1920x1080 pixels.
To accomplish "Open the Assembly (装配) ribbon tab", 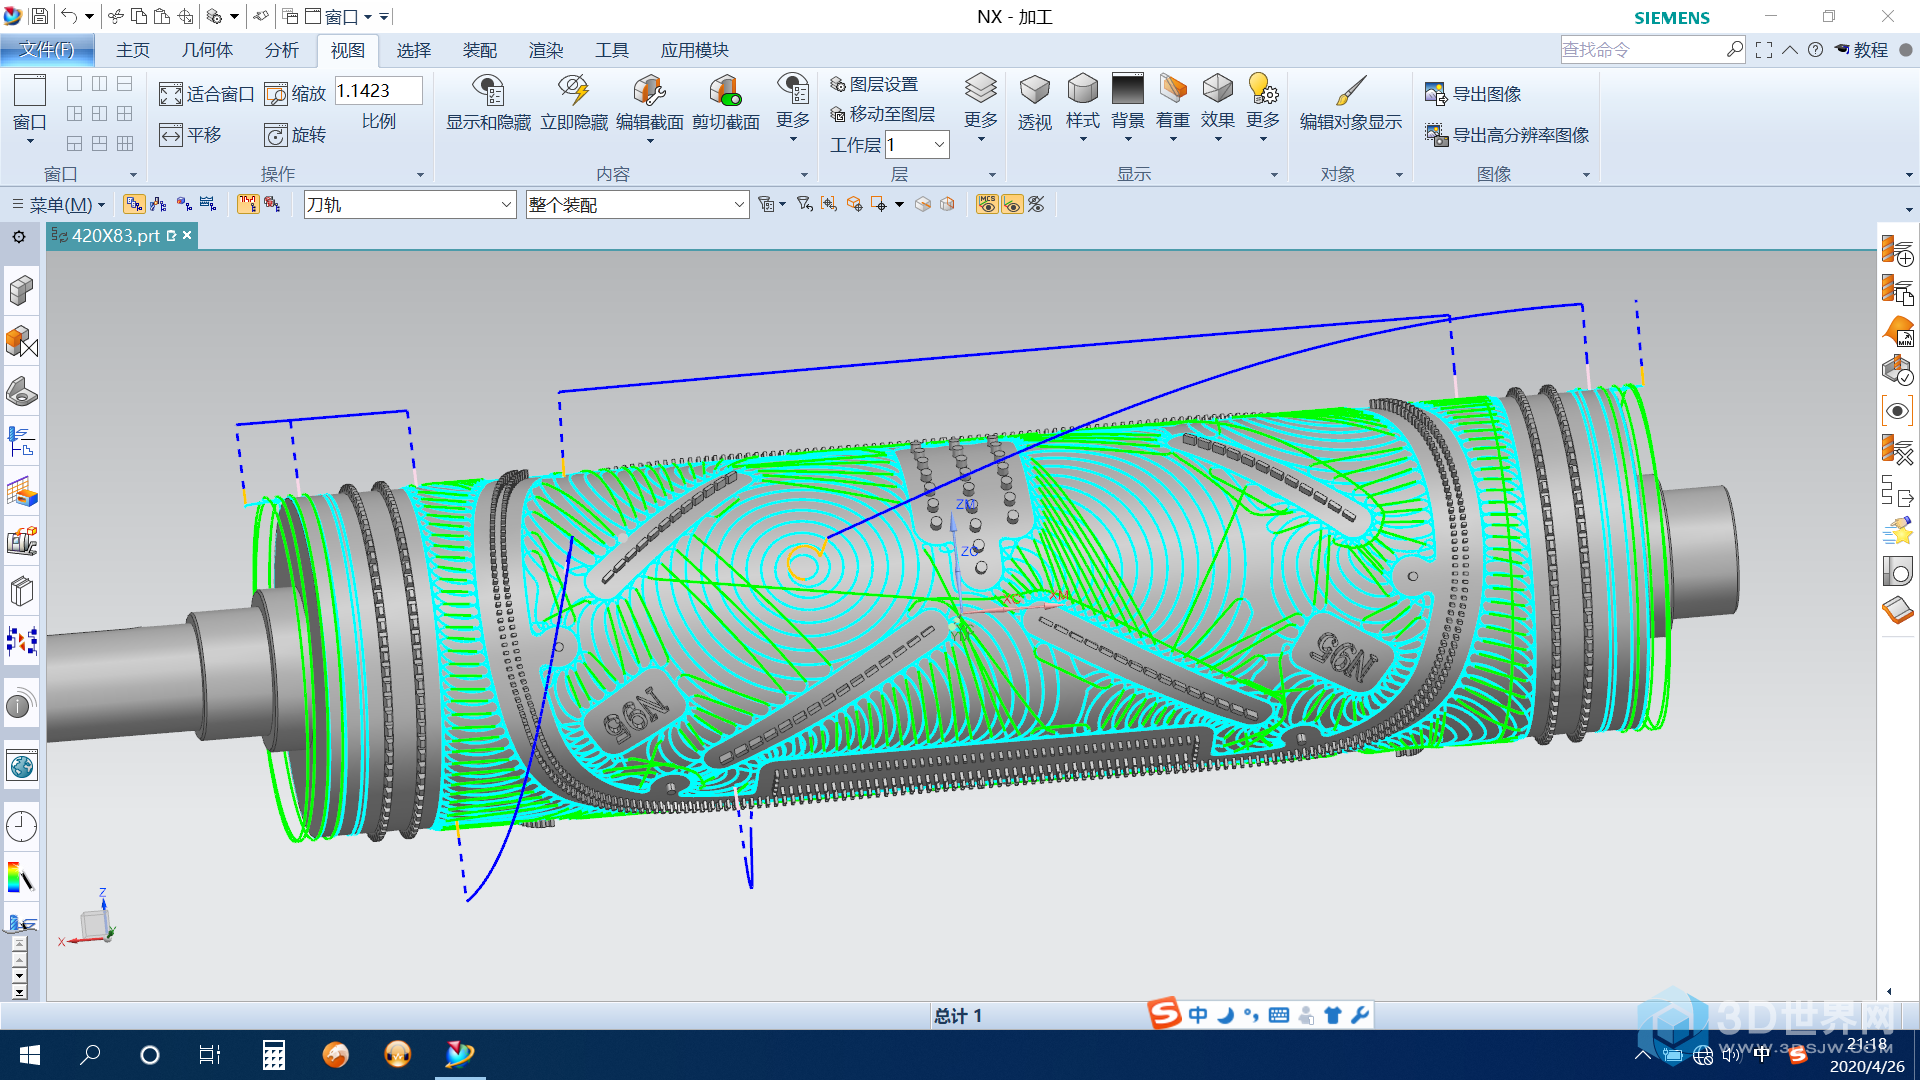I will point(479,50).
